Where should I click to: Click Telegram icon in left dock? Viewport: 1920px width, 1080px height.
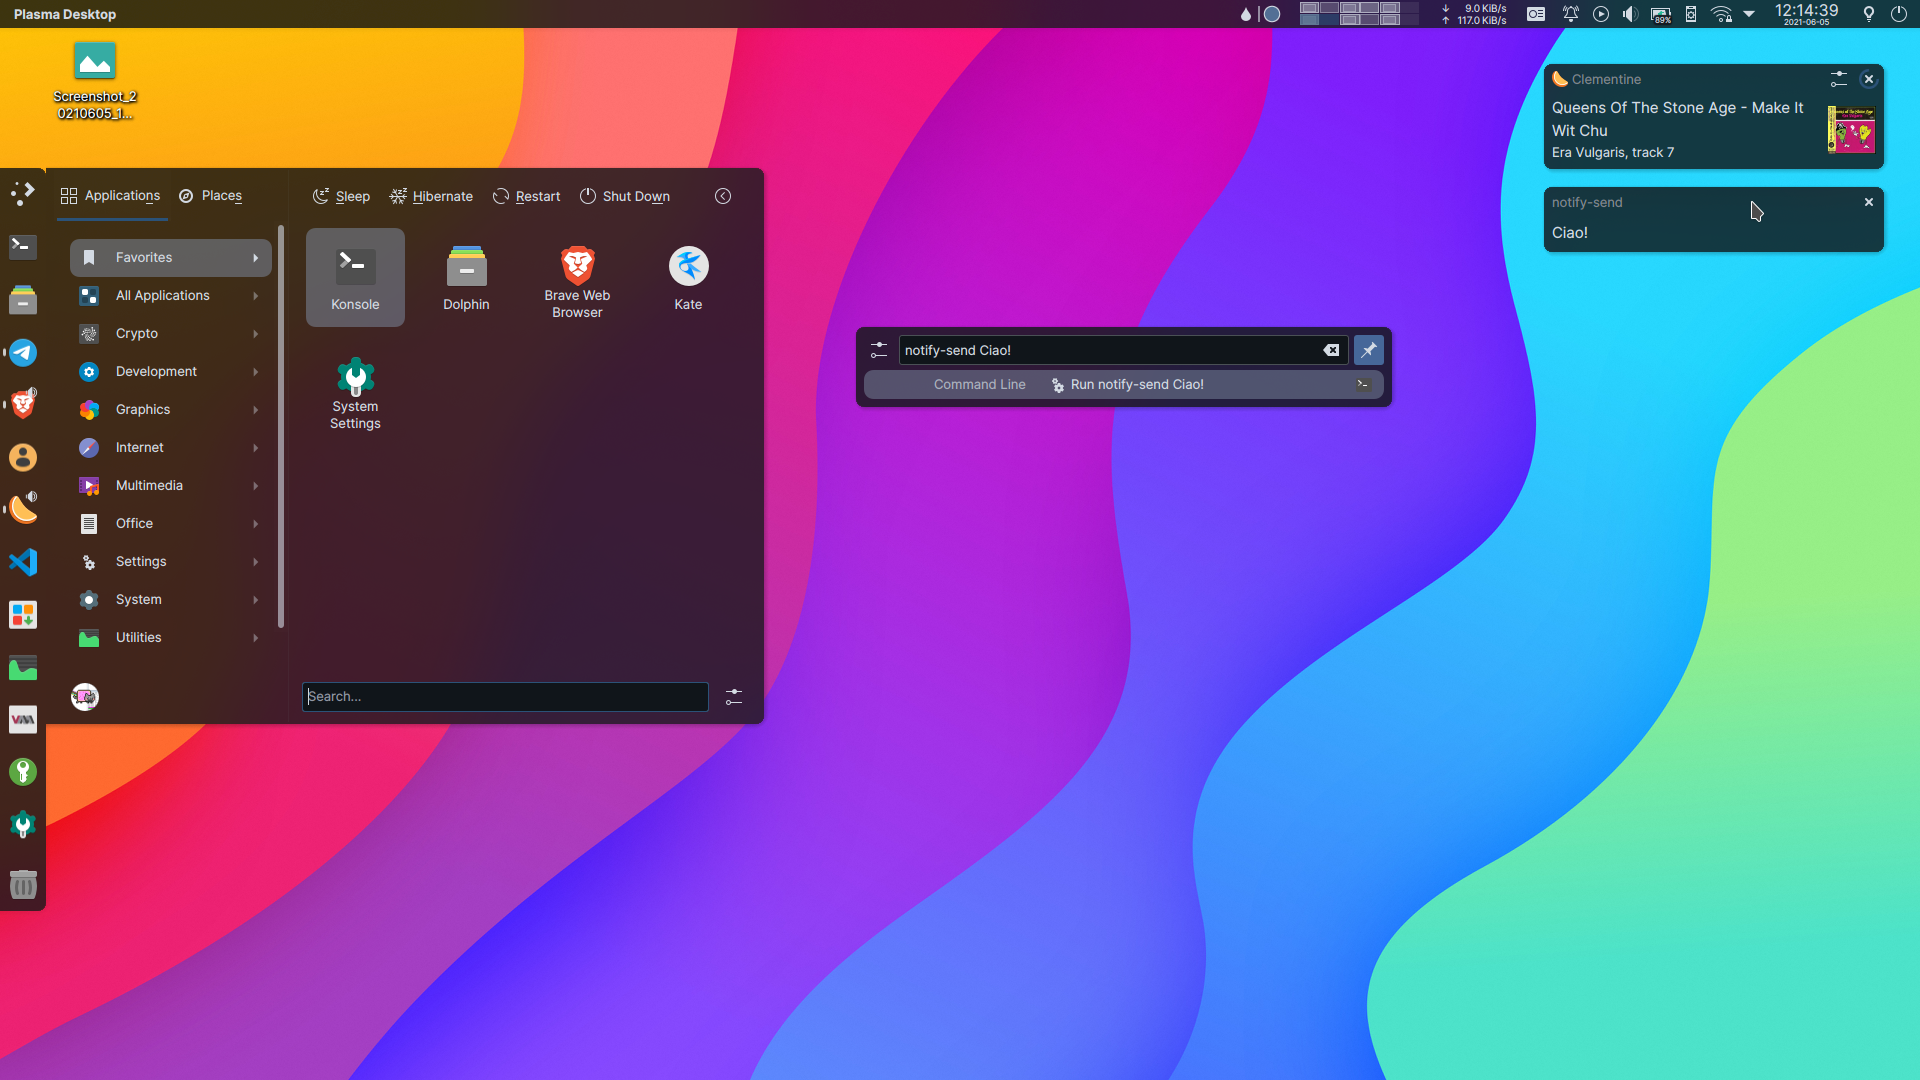23,352
